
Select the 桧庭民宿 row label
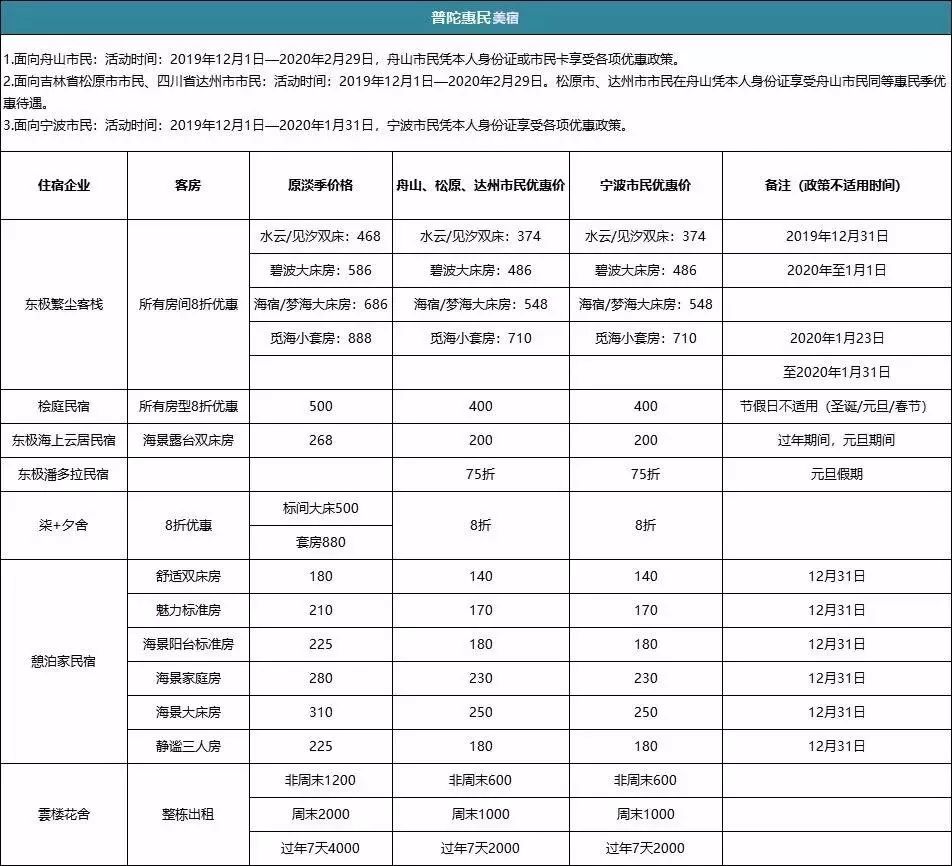click(x=65, y=406)
